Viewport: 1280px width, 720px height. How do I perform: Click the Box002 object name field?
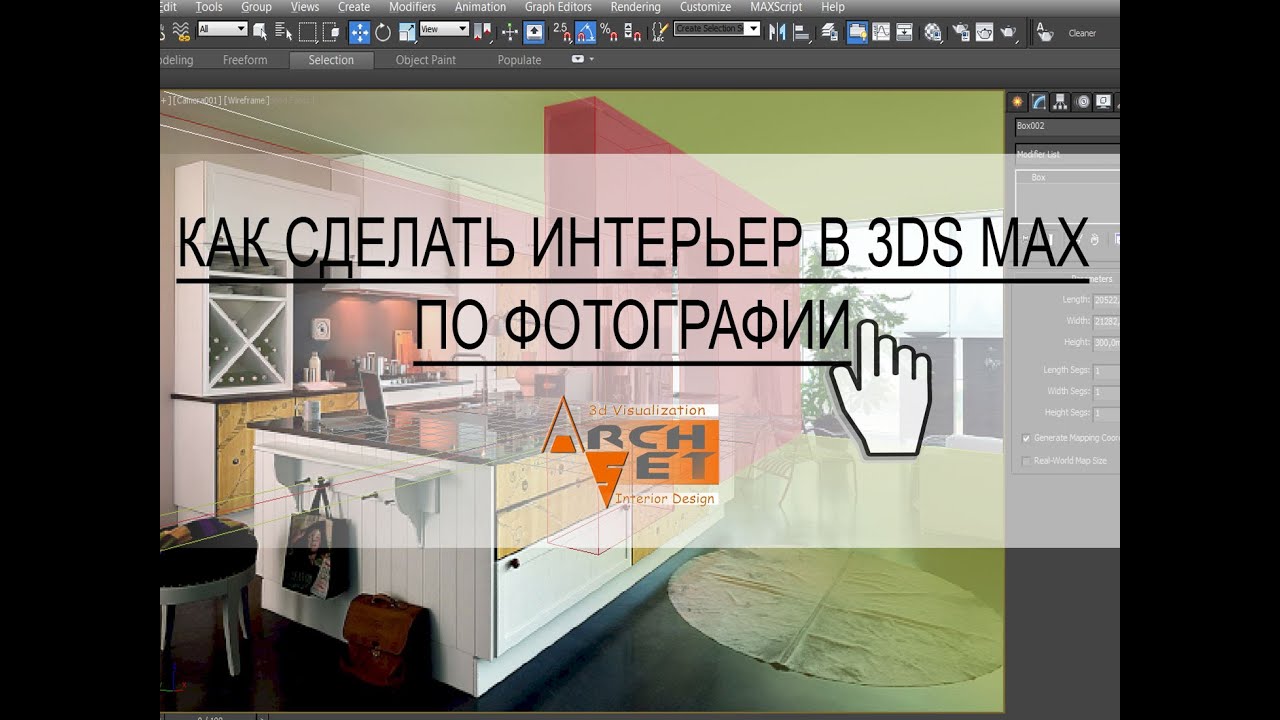[x=1067, y=126]
